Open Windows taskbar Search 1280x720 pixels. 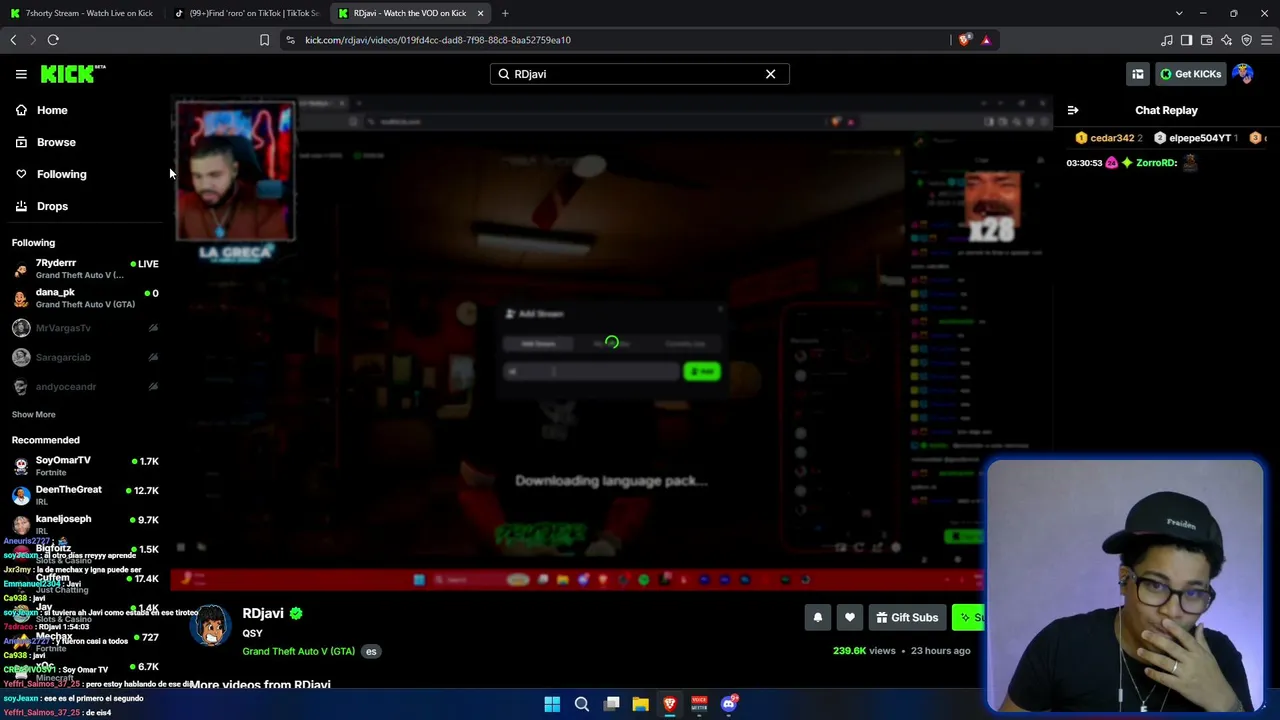point(582,704)
